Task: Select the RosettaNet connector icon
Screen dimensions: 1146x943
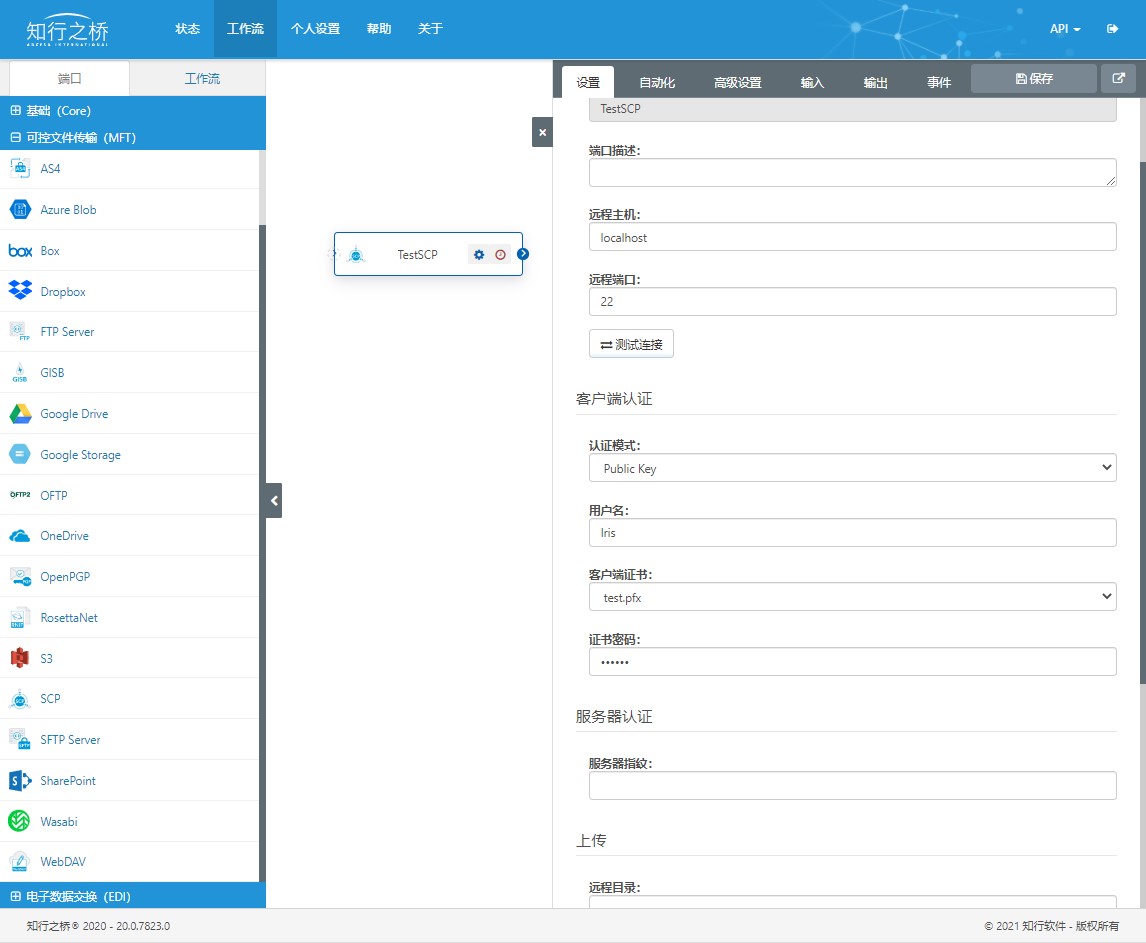Action: 20,618
